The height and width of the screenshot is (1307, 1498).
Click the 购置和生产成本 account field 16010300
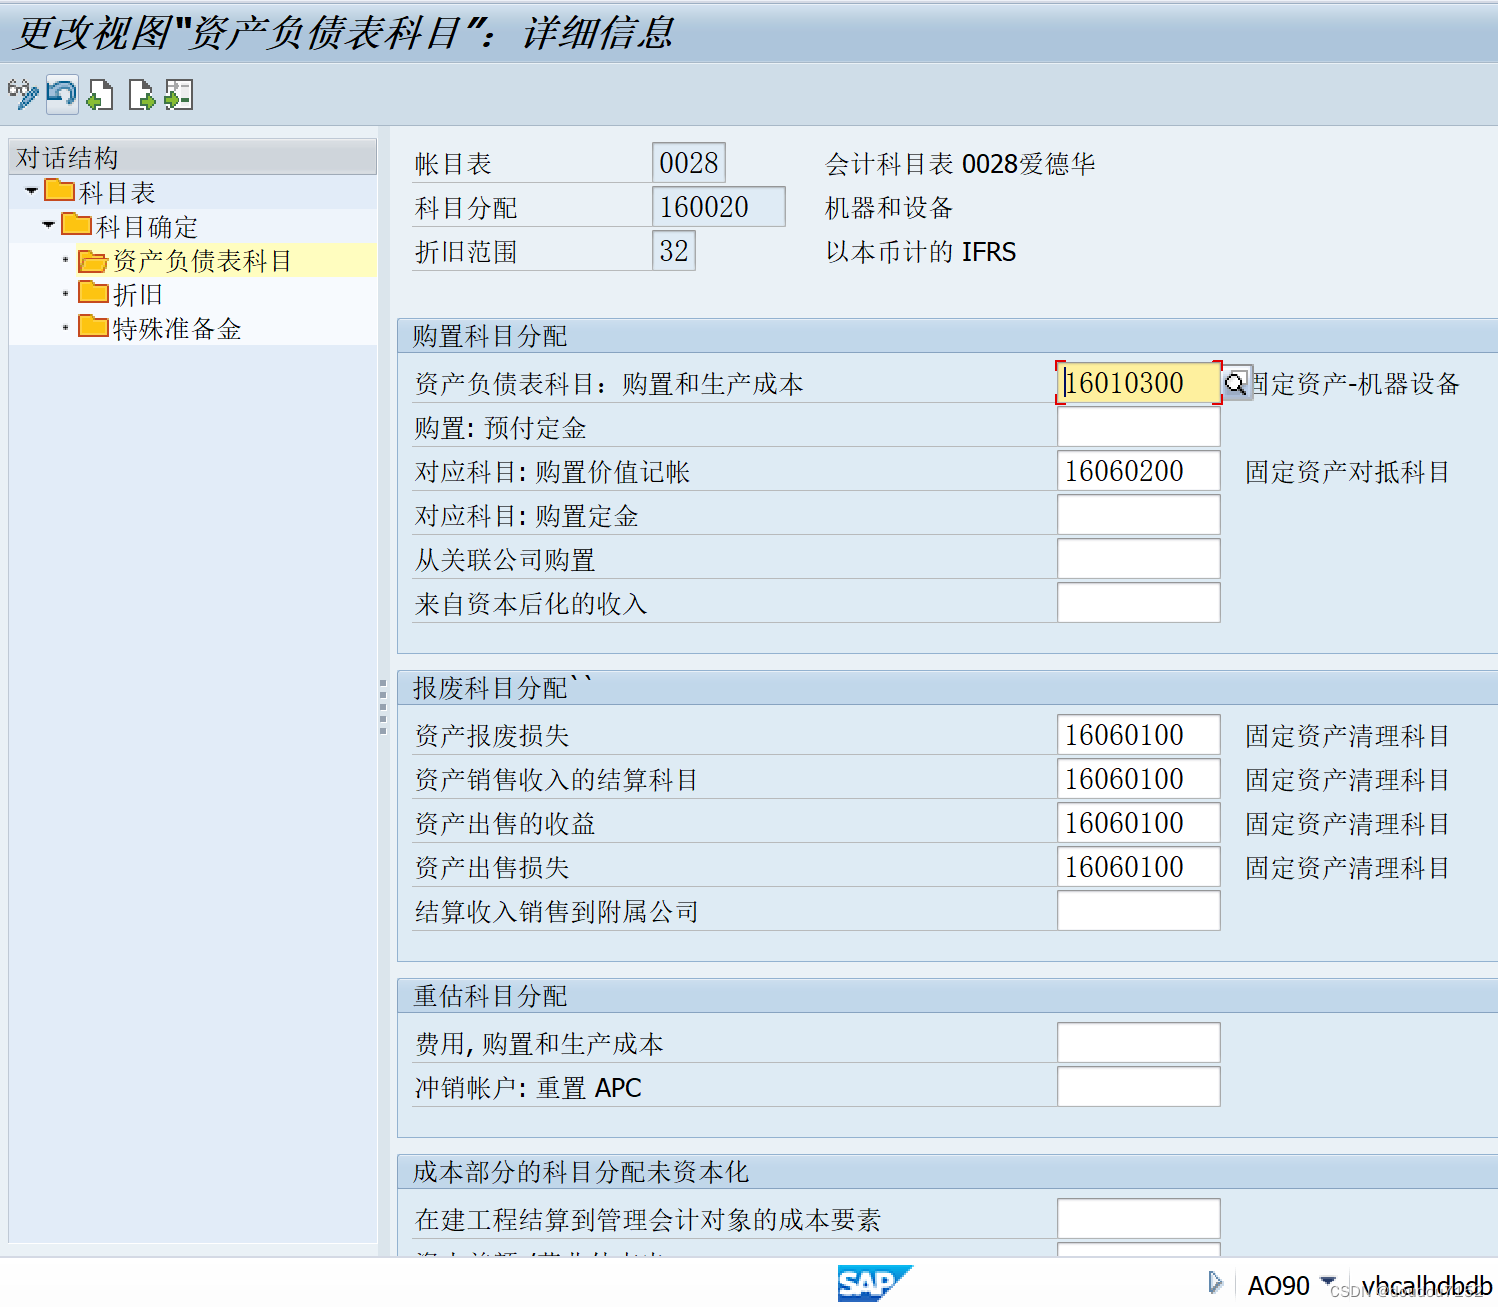[1138, 383]
